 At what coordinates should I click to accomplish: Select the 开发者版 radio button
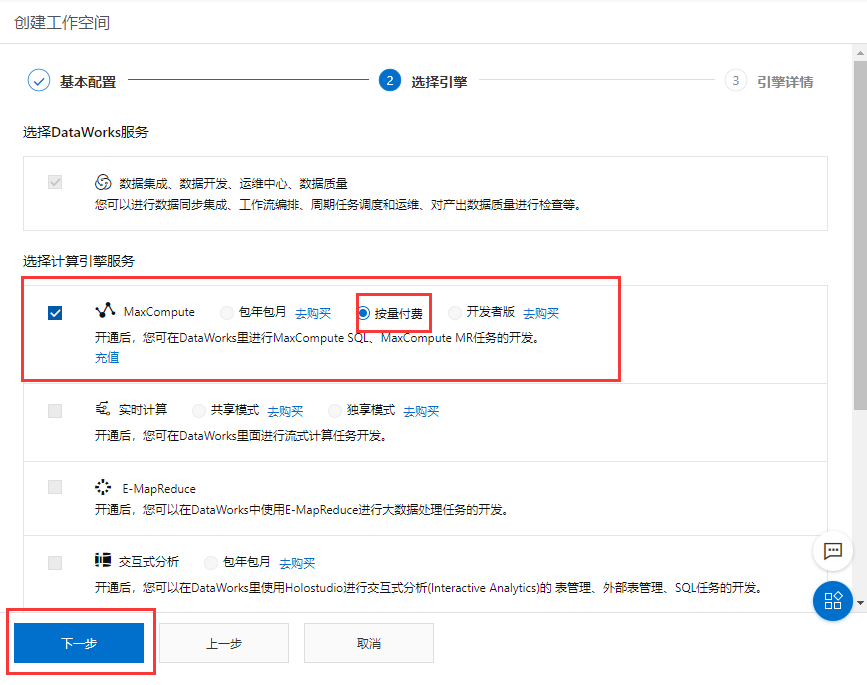point(455,313)
